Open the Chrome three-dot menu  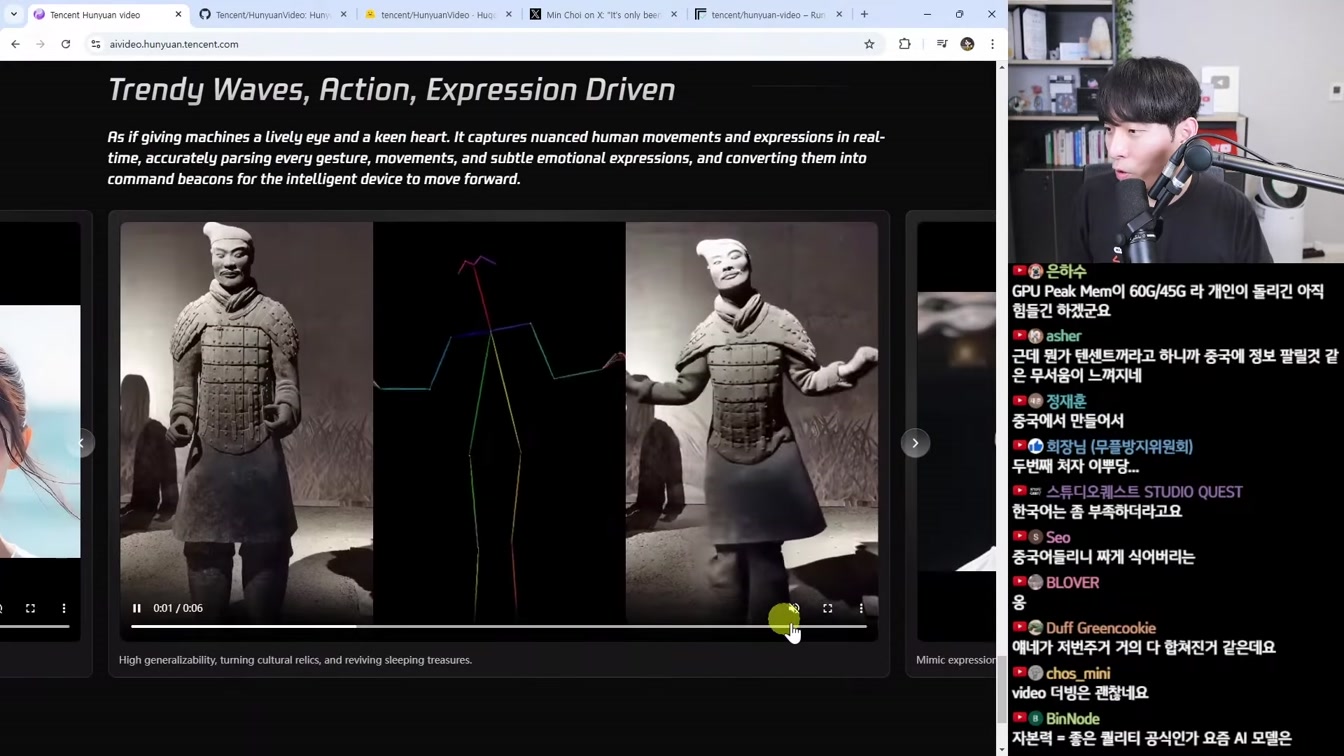[992, 44]
